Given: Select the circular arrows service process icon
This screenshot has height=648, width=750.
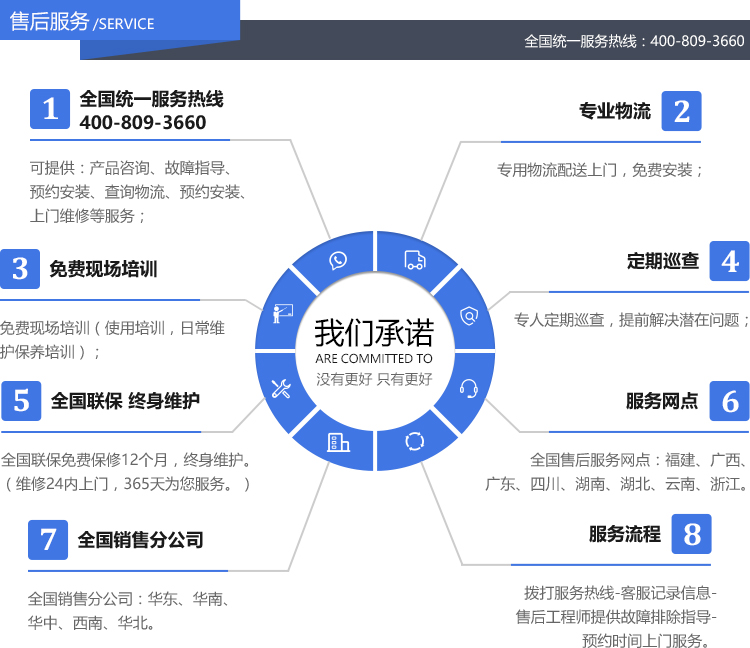Looking at the screenshot, I should tap(413, 441).
